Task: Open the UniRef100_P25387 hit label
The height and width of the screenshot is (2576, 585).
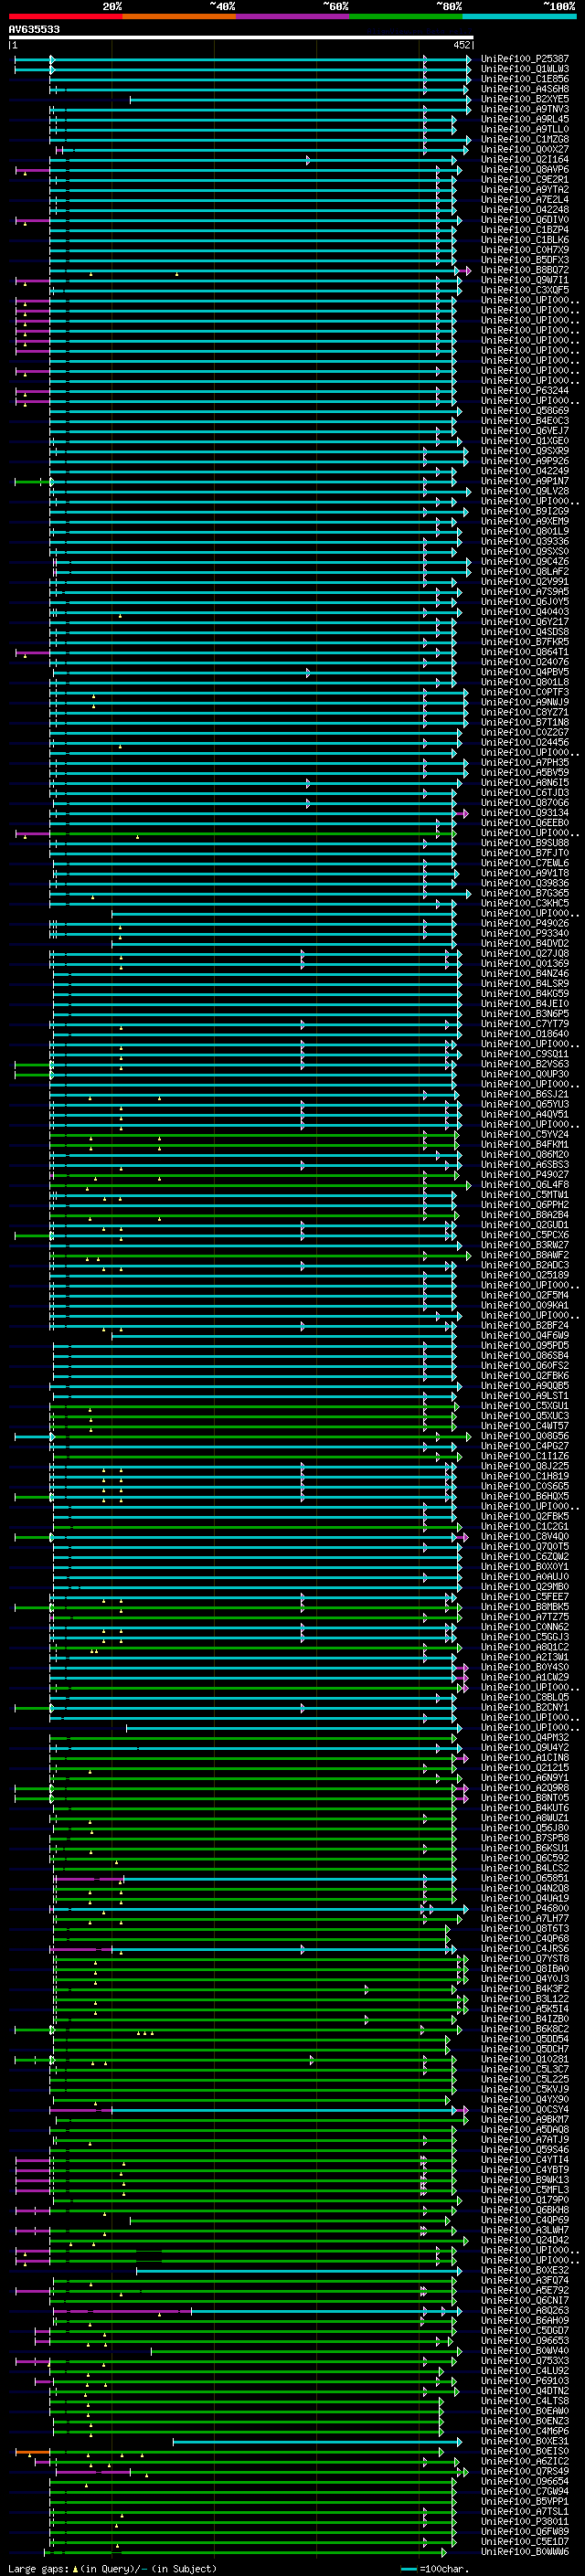Action: pos(525,59)
